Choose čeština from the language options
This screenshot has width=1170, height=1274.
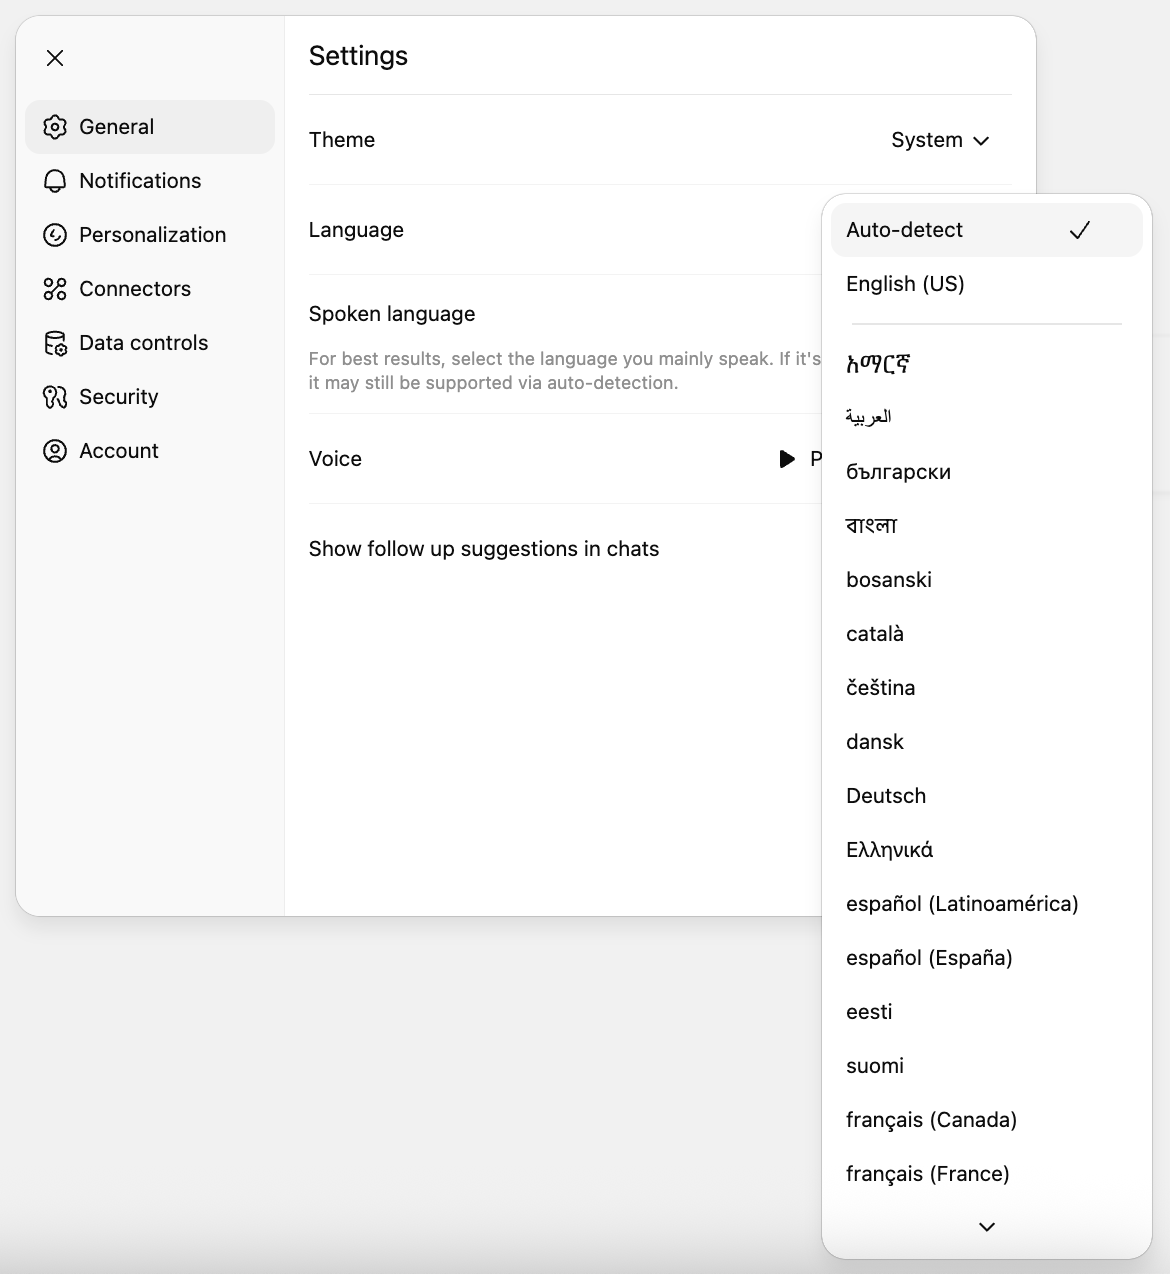[x=881, y=687]
